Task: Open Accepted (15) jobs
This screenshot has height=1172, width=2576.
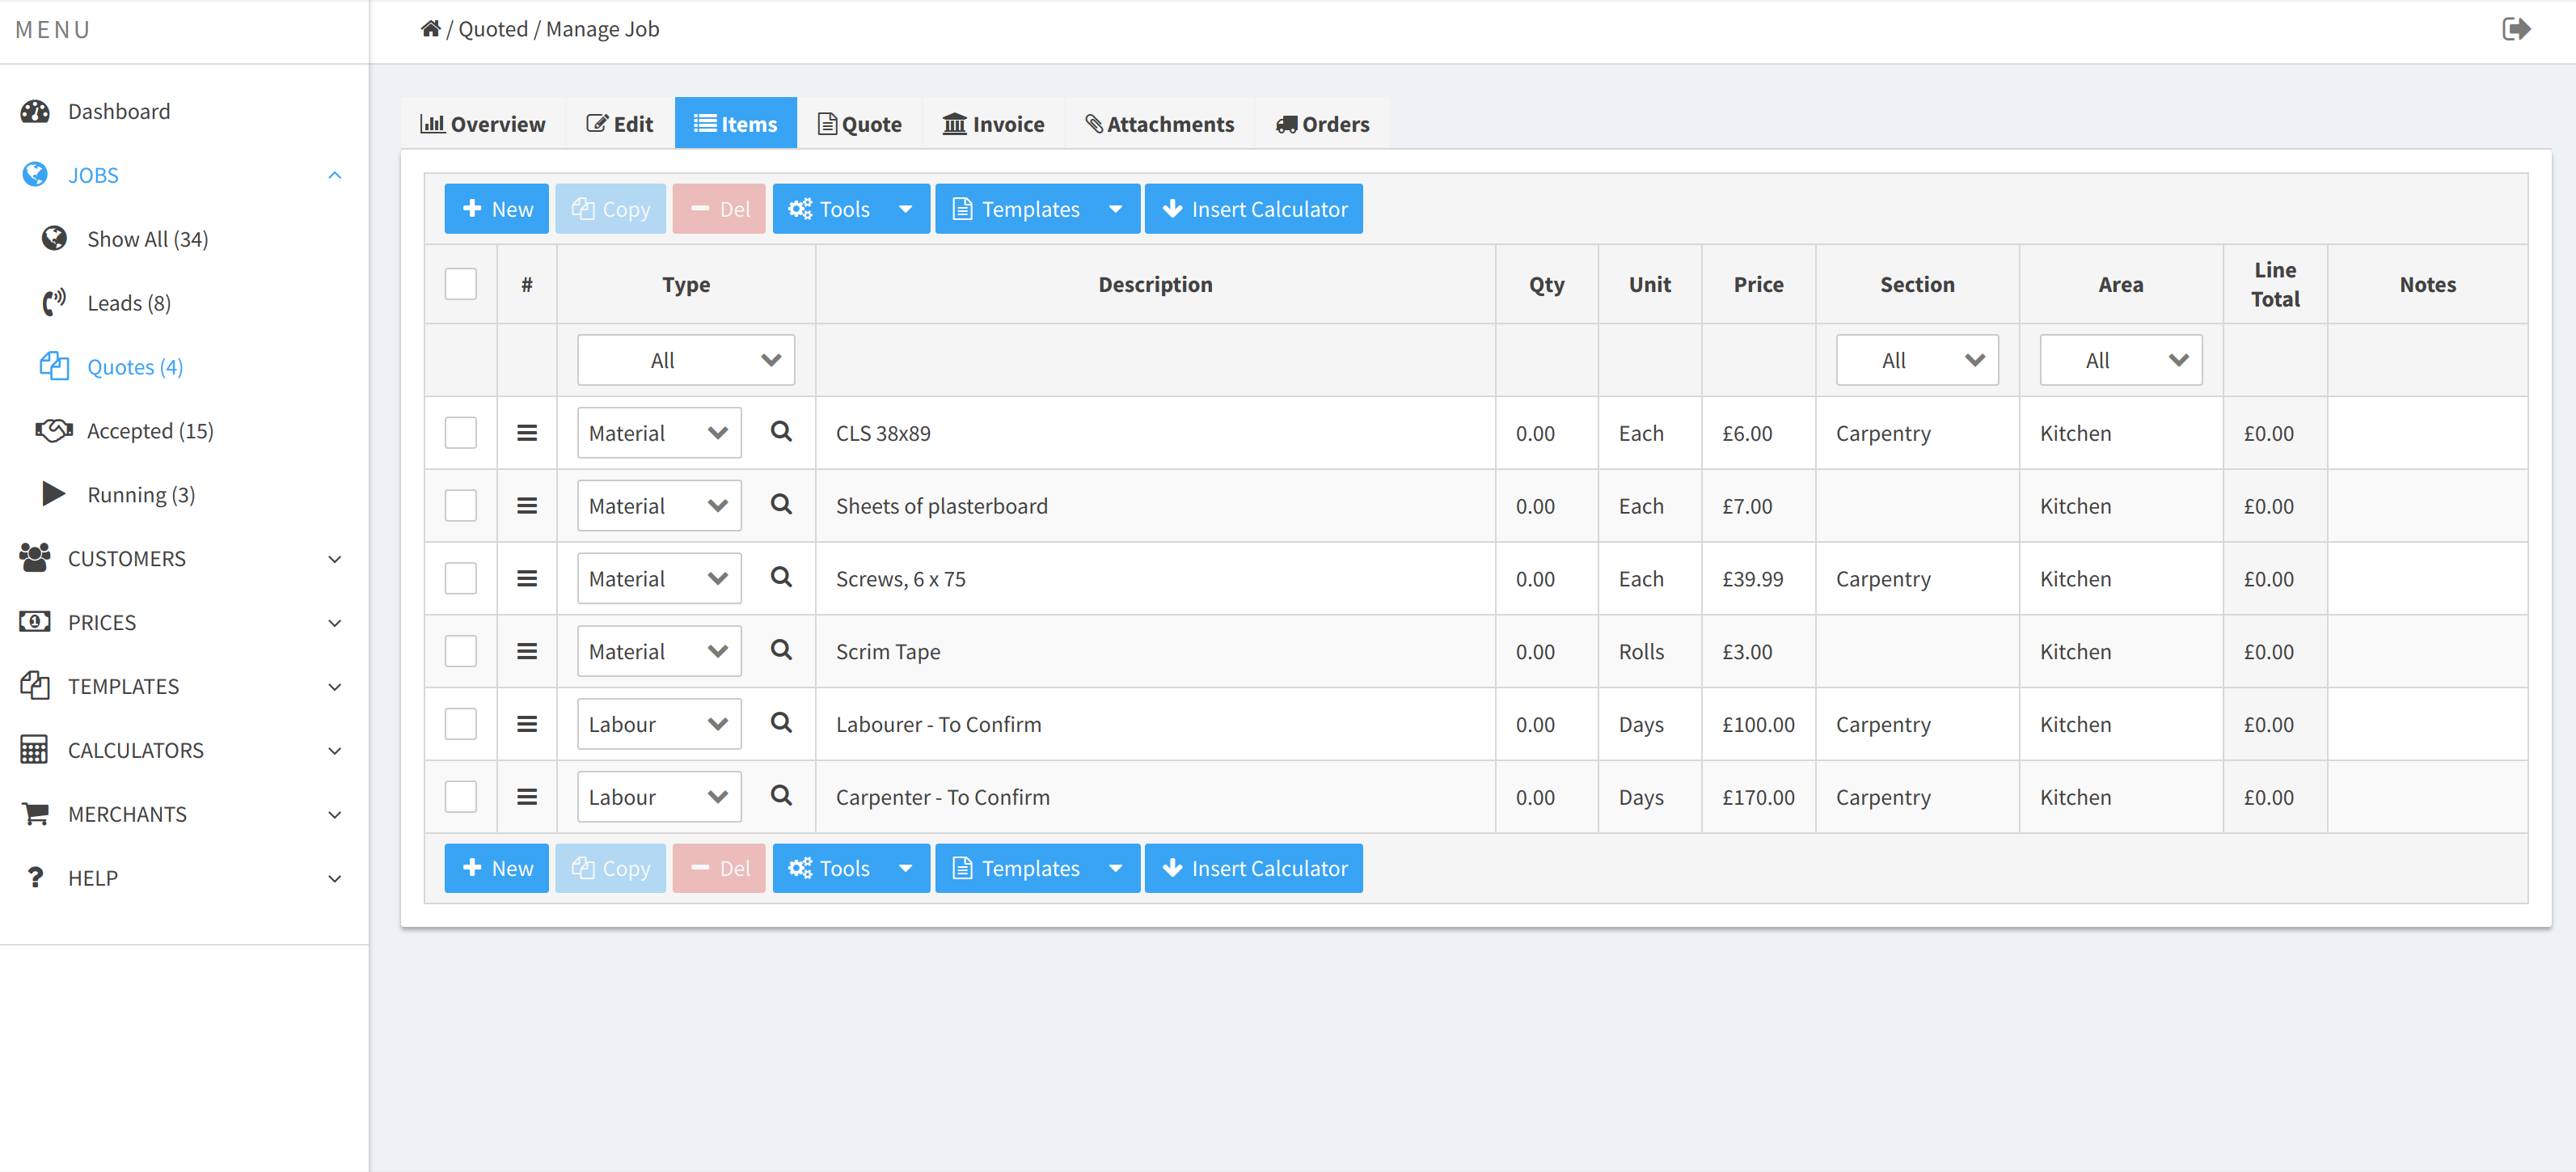Action: tap(150, 431)
